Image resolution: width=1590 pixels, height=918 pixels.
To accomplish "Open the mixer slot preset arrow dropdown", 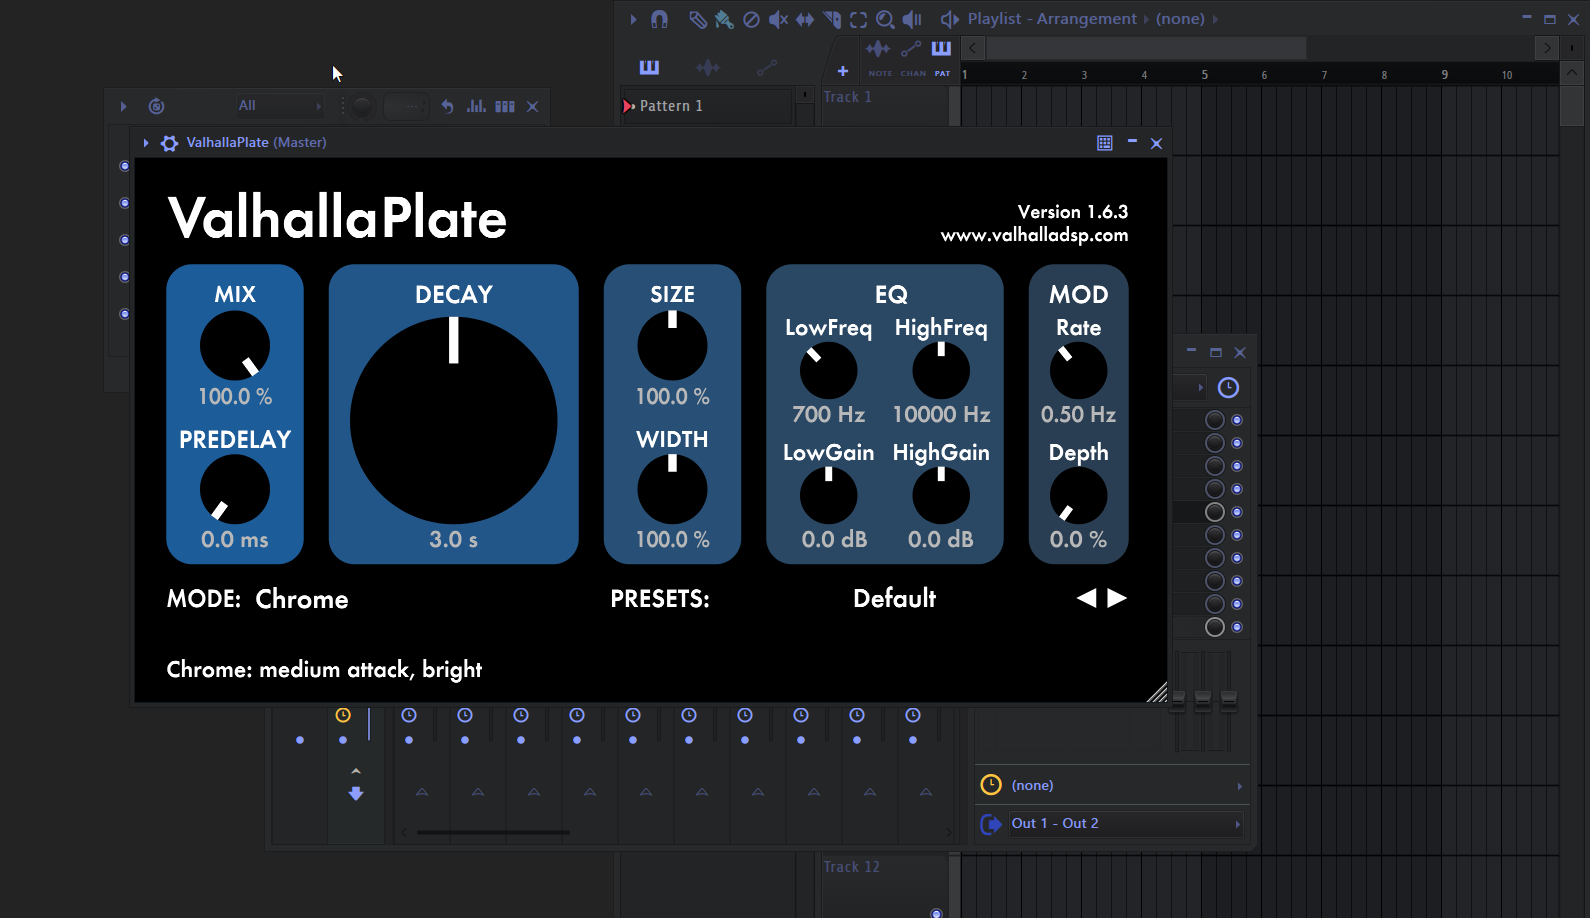I will tap(1201, 388).
